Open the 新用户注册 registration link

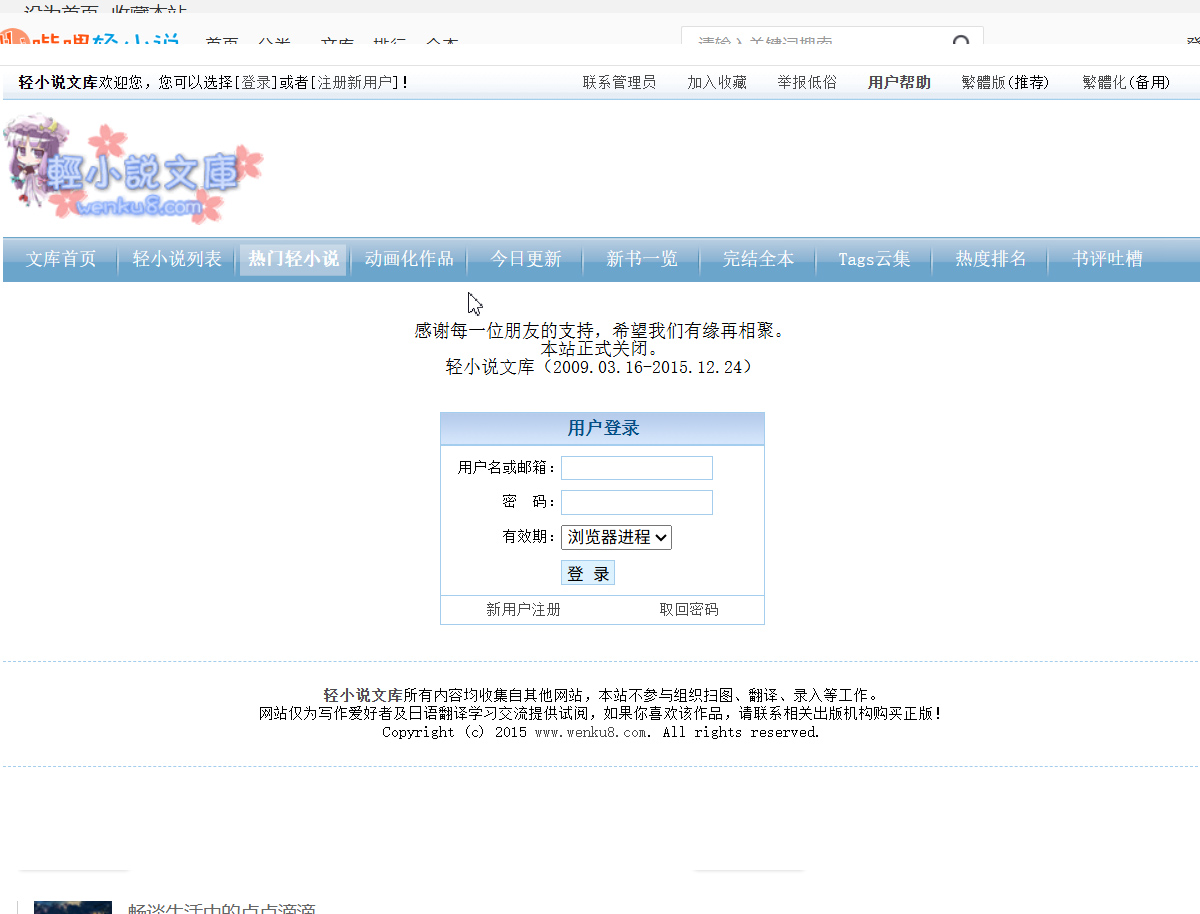[x=524, y=609]
